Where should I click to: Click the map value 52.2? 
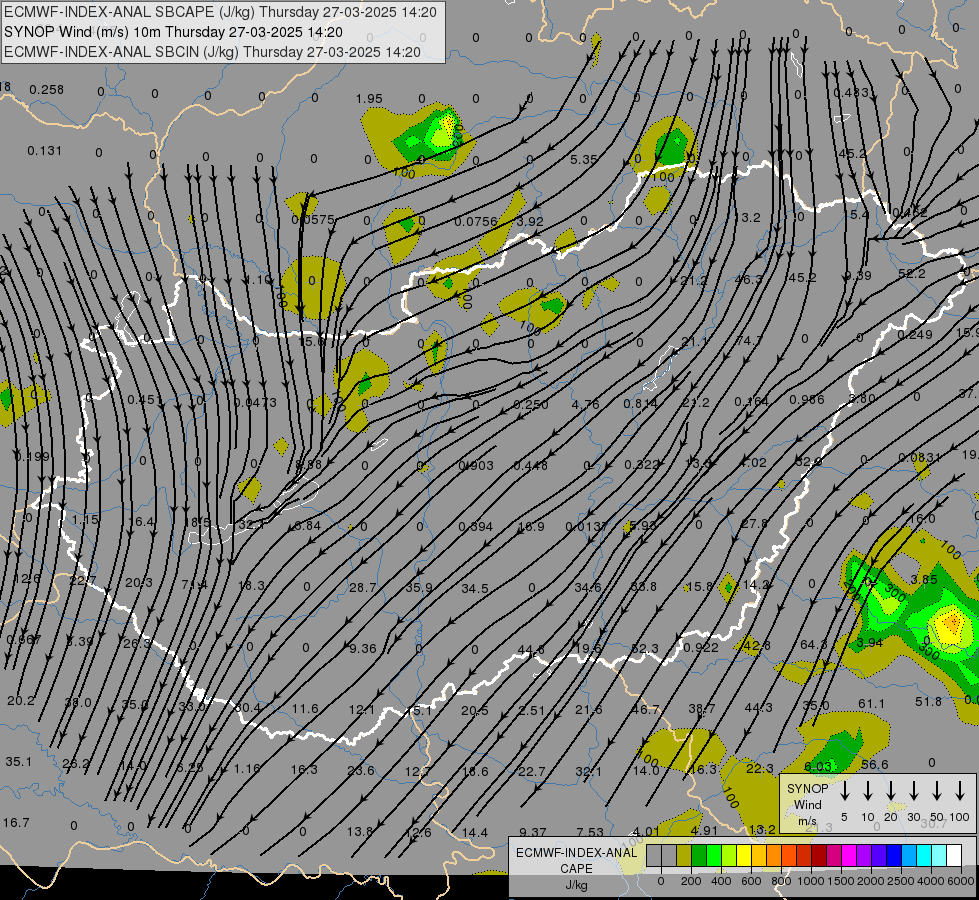click(x=912, y=274)
